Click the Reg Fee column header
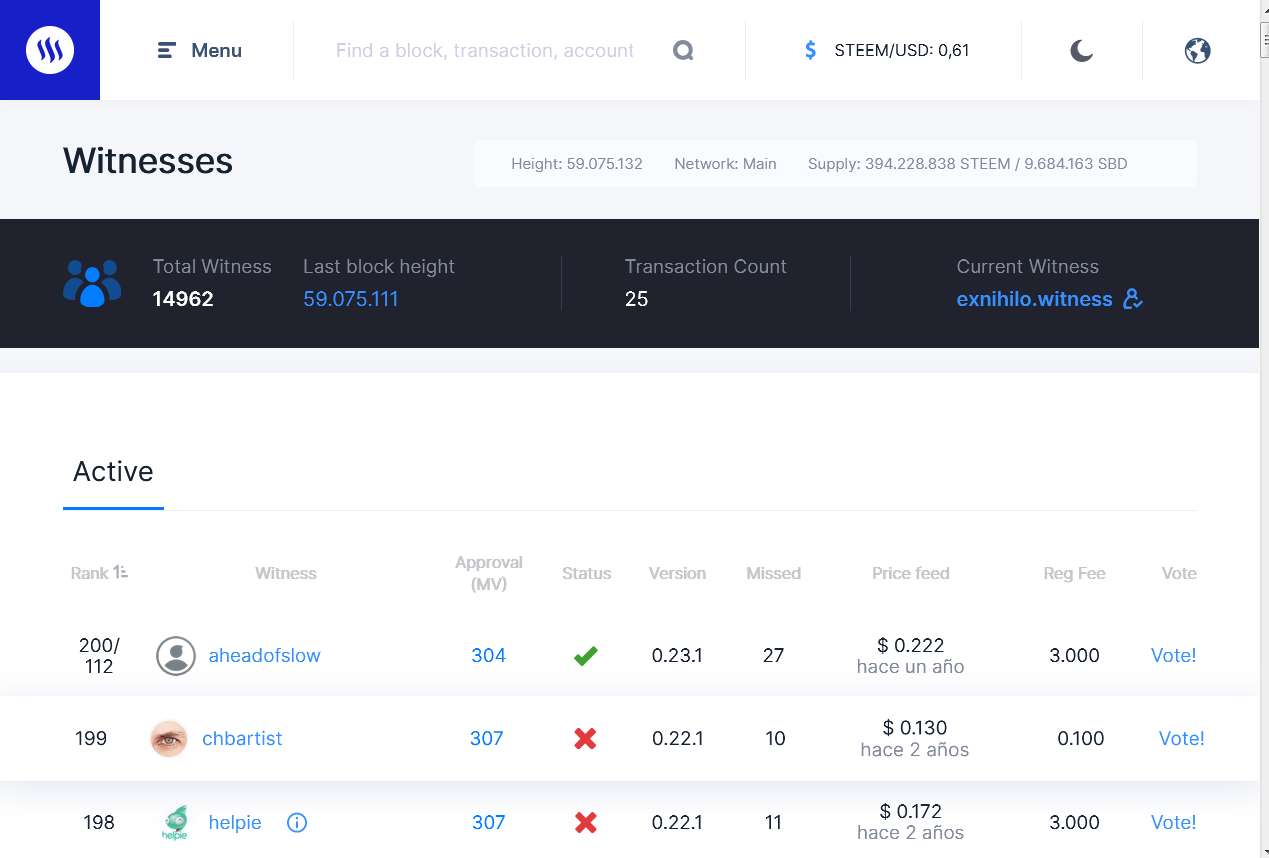 click(x=1074, y=573)
